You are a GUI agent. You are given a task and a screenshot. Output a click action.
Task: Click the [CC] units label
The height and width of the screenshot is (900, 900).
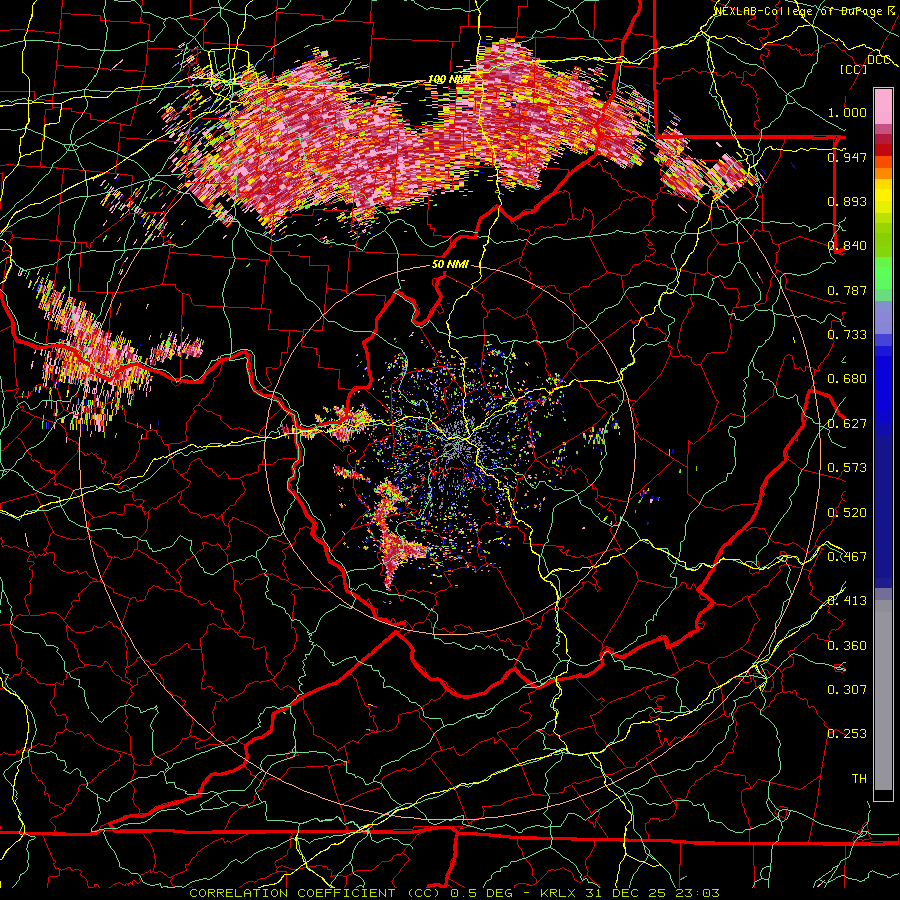click(854, 69)
